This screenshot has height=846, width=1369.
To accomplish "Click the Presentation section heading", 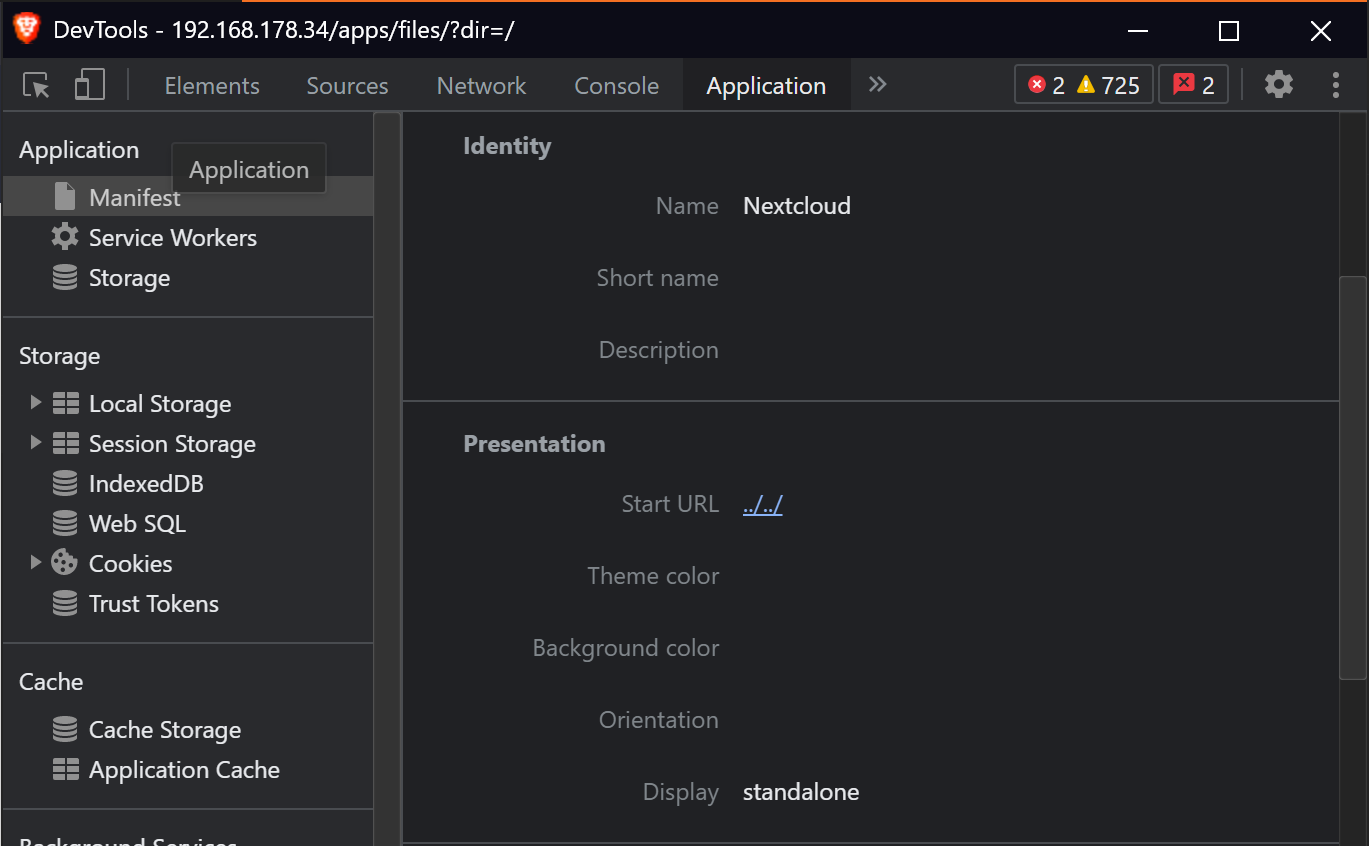I will tap(534, 444).
